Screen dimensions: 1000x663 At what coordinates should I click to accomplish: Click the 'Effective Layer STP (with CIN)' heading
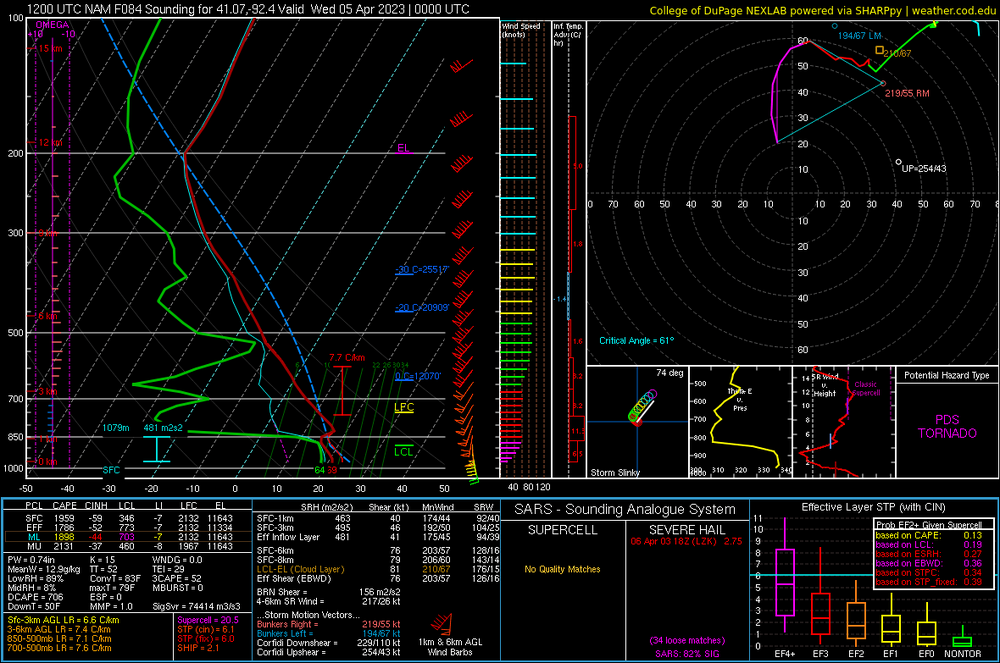(x=874, y=507)
